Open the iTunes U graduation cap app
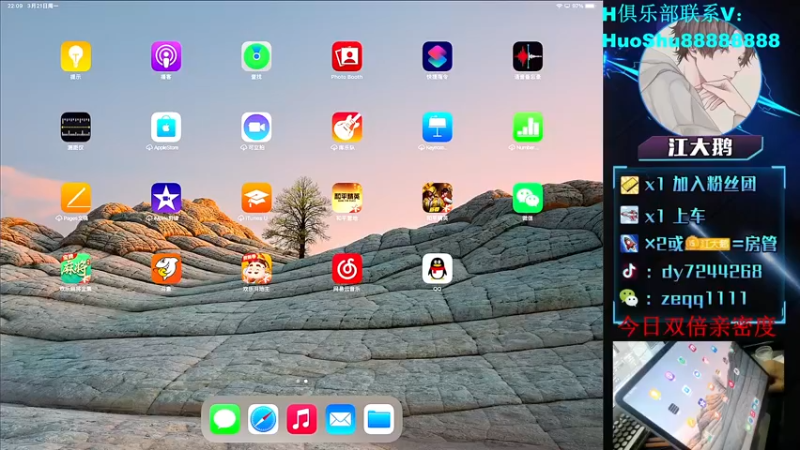 pyautogui.click(x=256, y=198)
